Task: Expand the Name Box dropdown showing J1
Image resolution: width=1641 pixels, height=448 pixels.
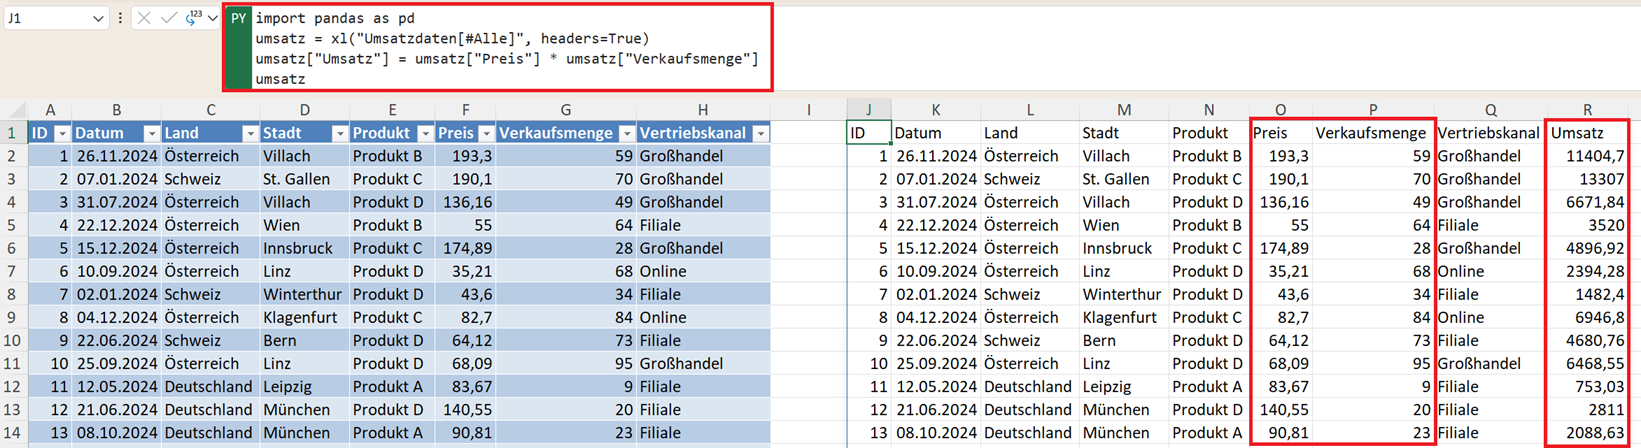Action: (x=97, y=18)
